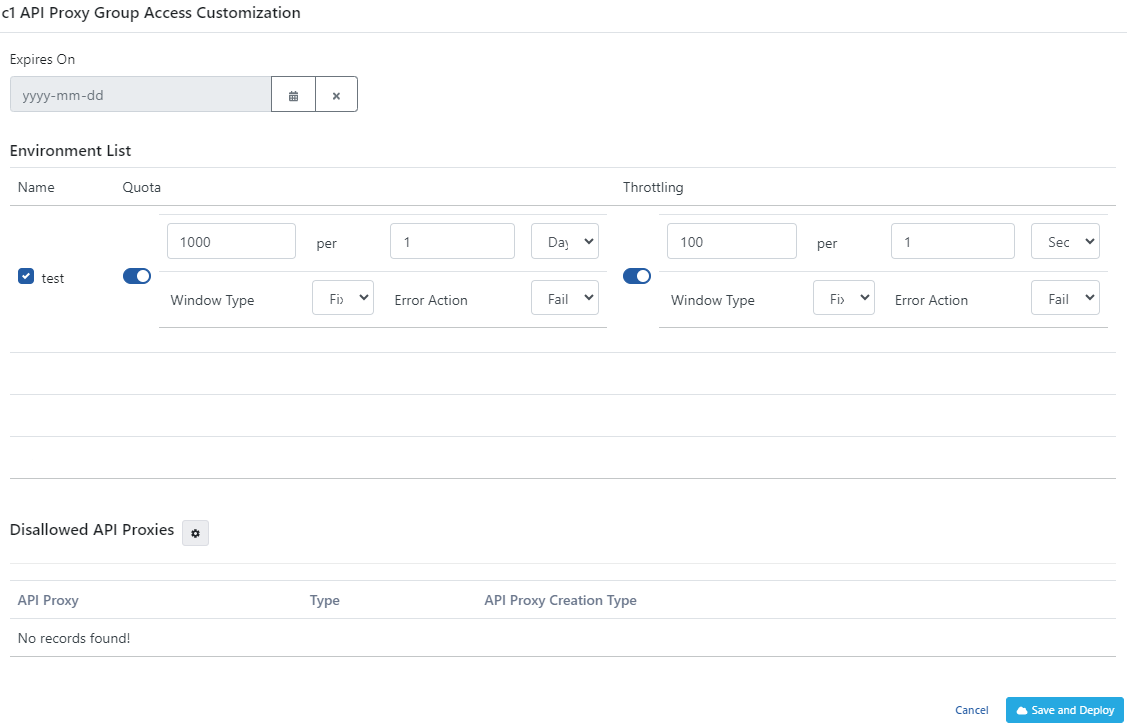This screenshot has height=725, width=1127.
Task: Click the API Proxy column header
Action: 48,600
